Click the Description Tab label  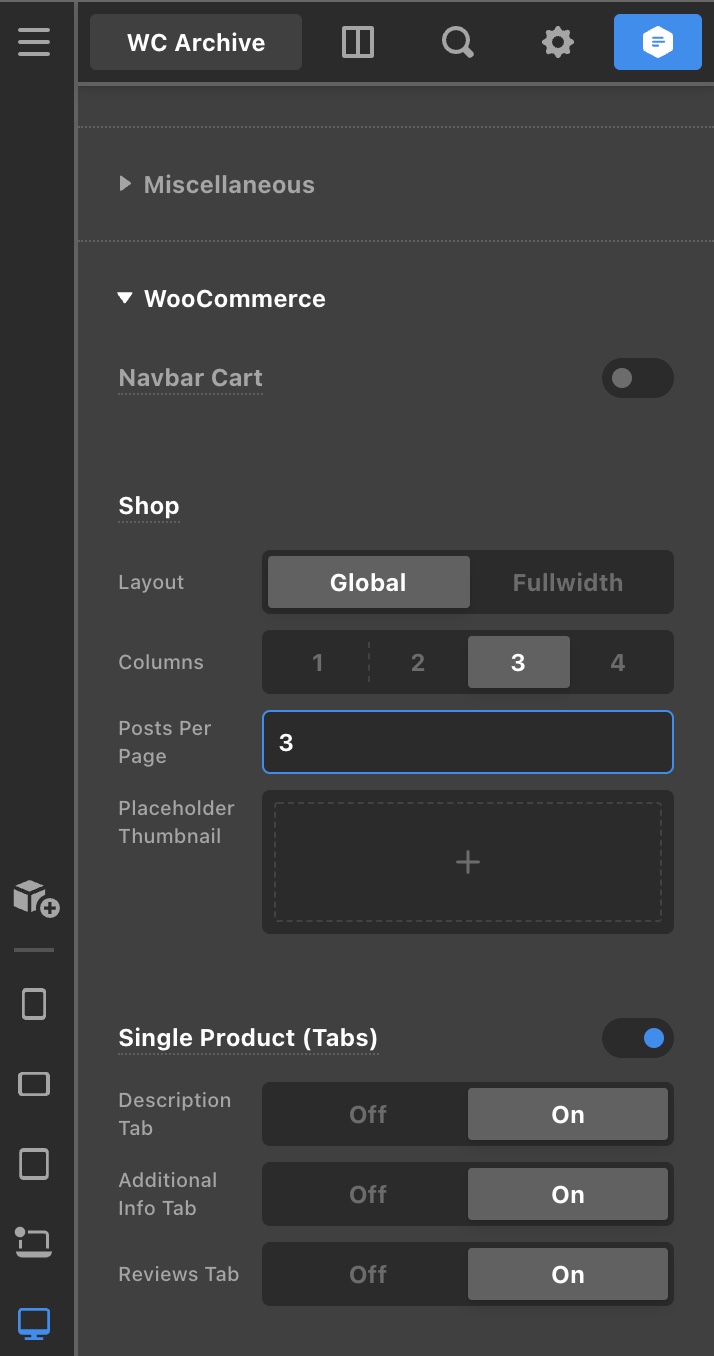pyautogui.click(x=175, y=1114)
